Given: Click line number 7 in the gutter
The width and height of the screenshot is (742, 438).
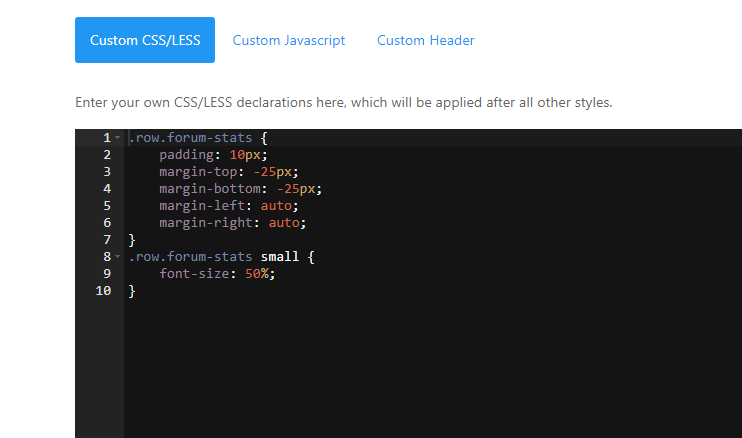Looking at the screenshot, I should [x=106, y=240].
